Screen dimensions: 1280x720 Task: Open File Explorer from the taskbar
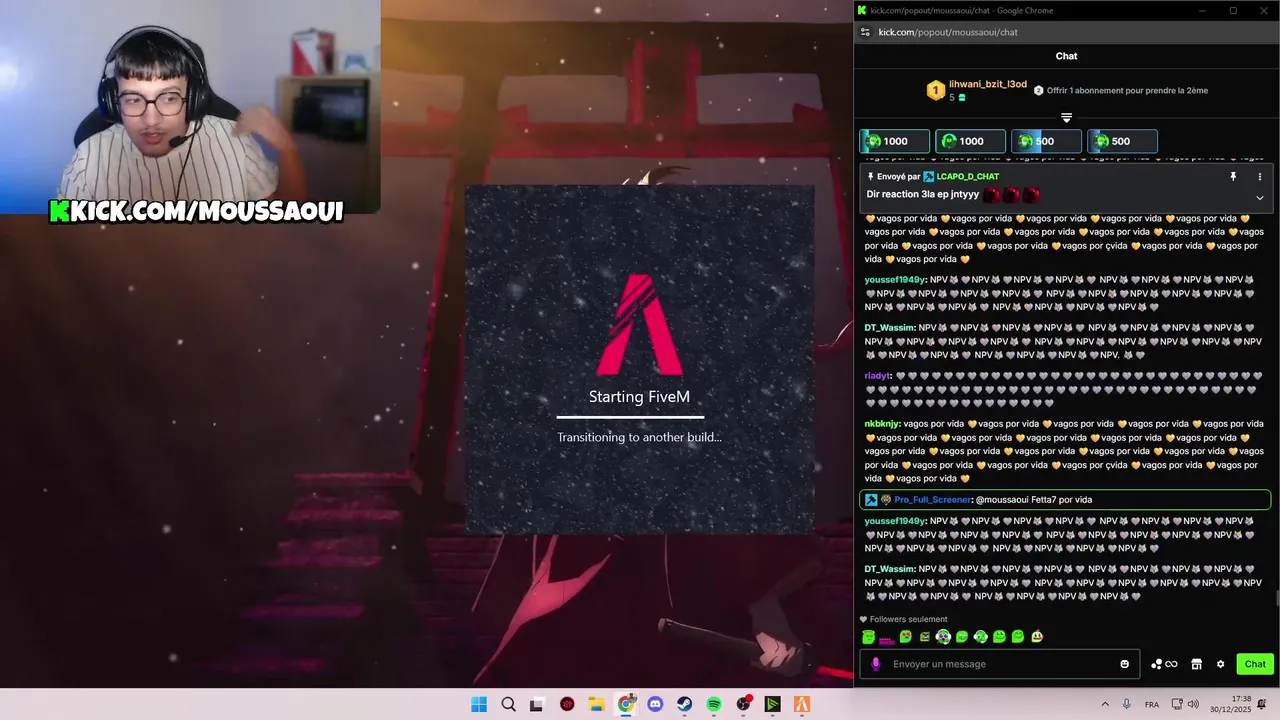tap(596, 704)
